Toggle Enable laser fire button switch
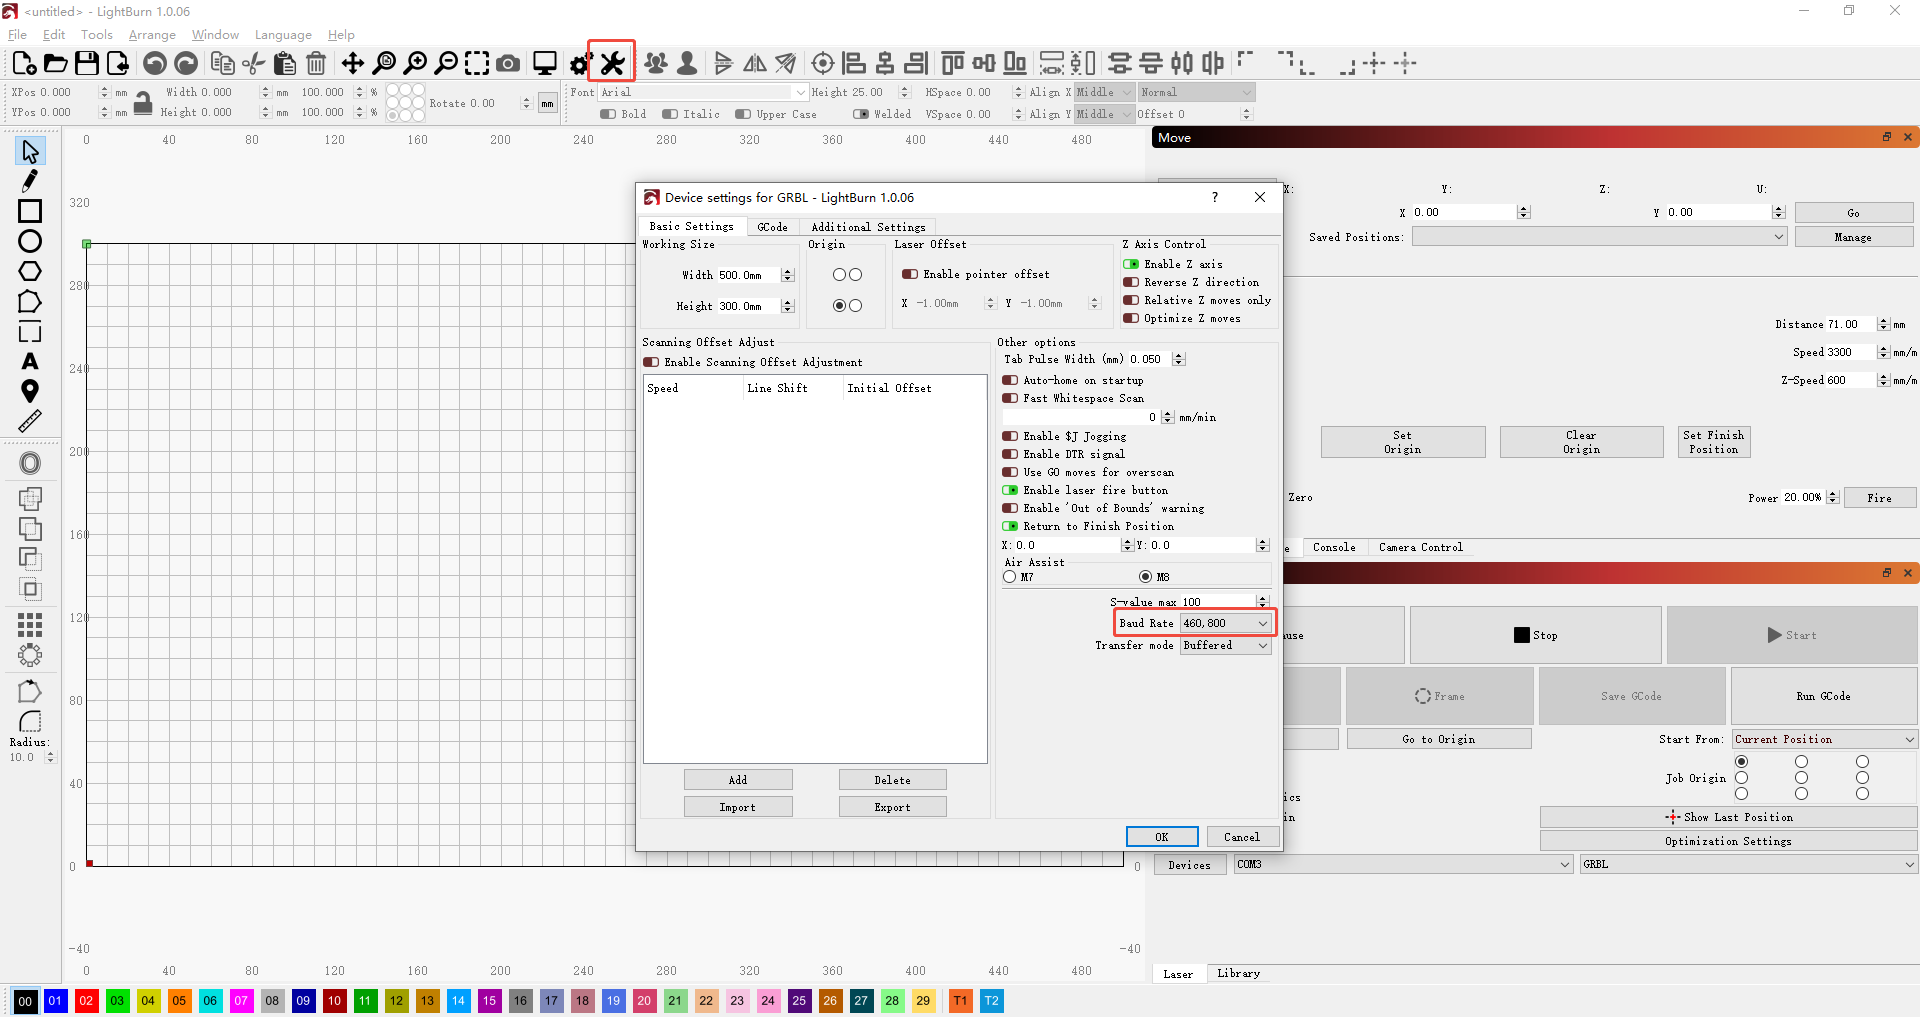1920x1017 pixels. 1010,490
